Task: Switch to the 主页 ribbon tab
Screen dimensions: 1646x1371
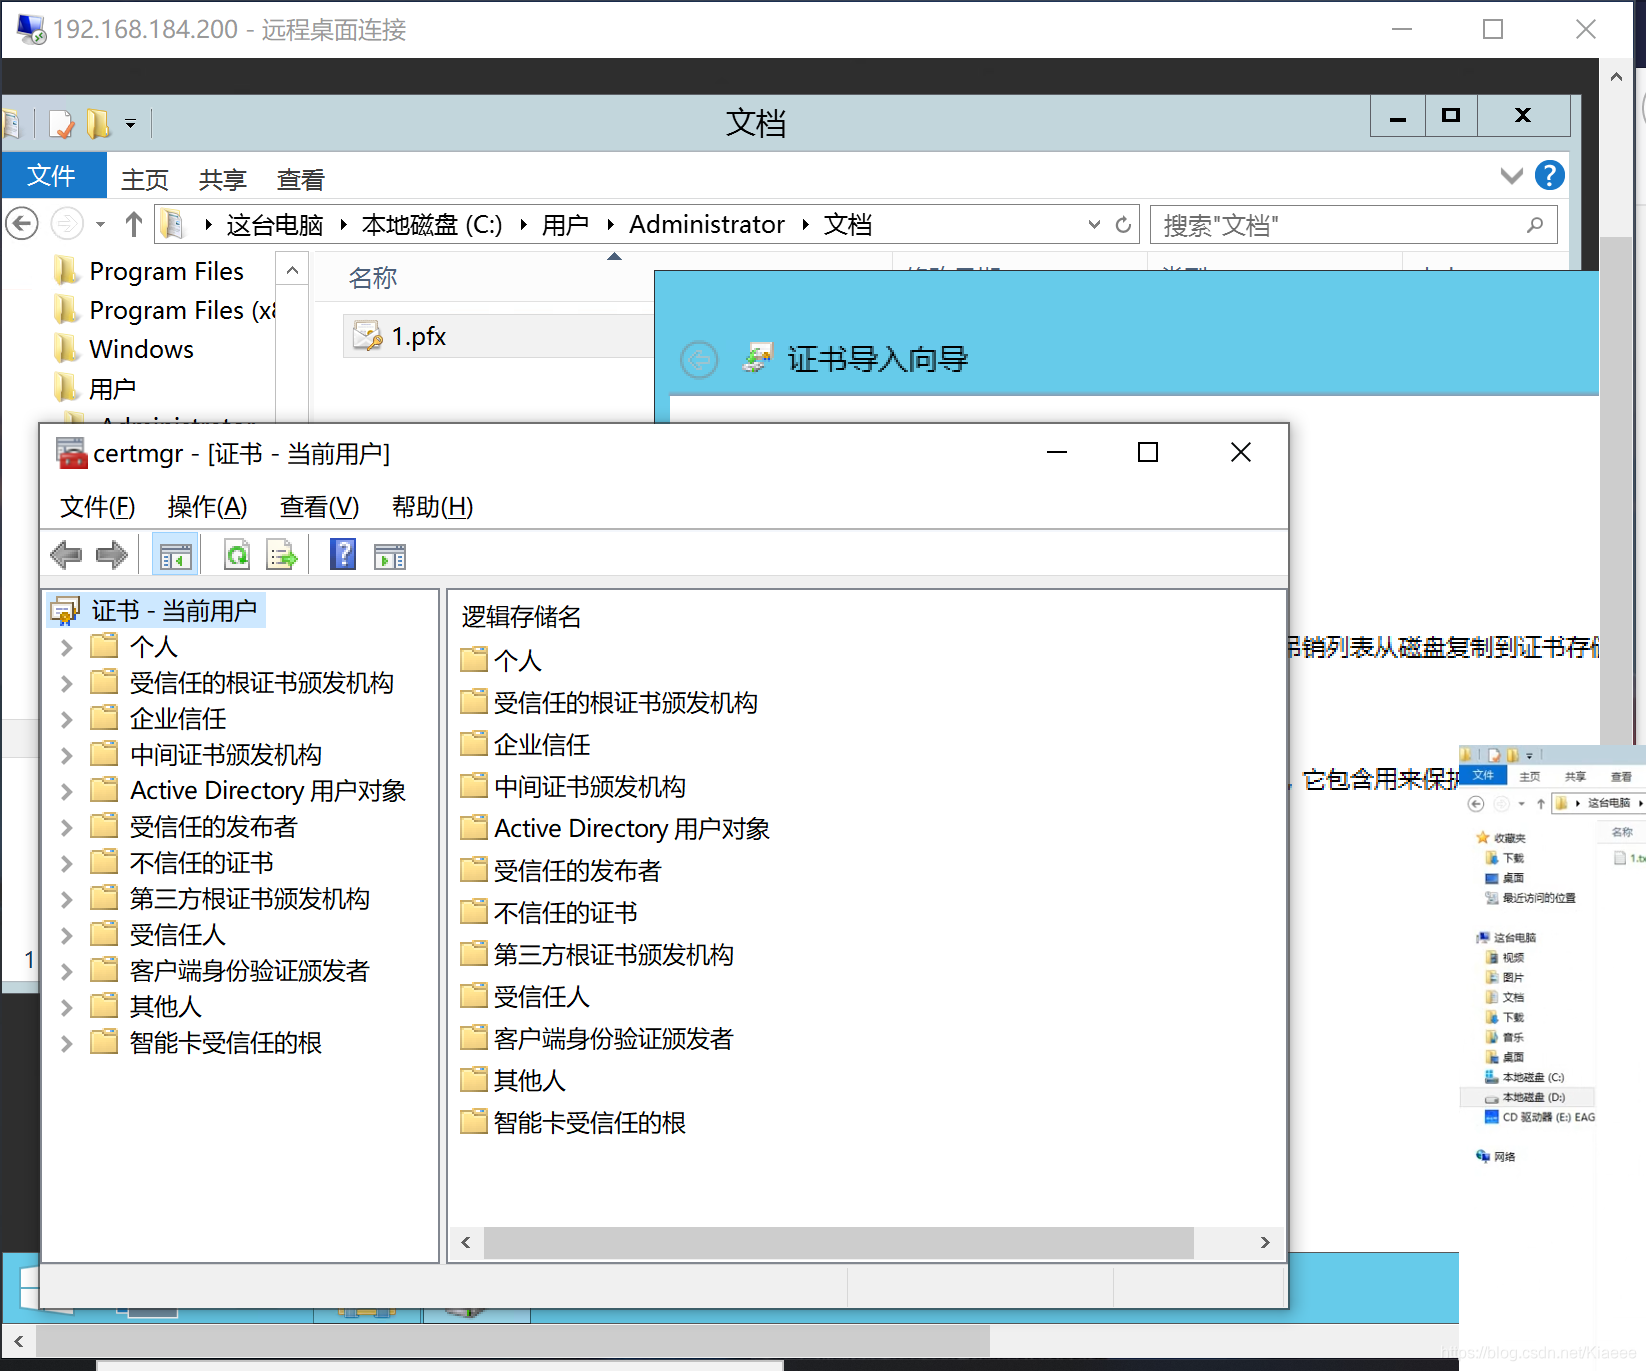Action: [145, 180]
